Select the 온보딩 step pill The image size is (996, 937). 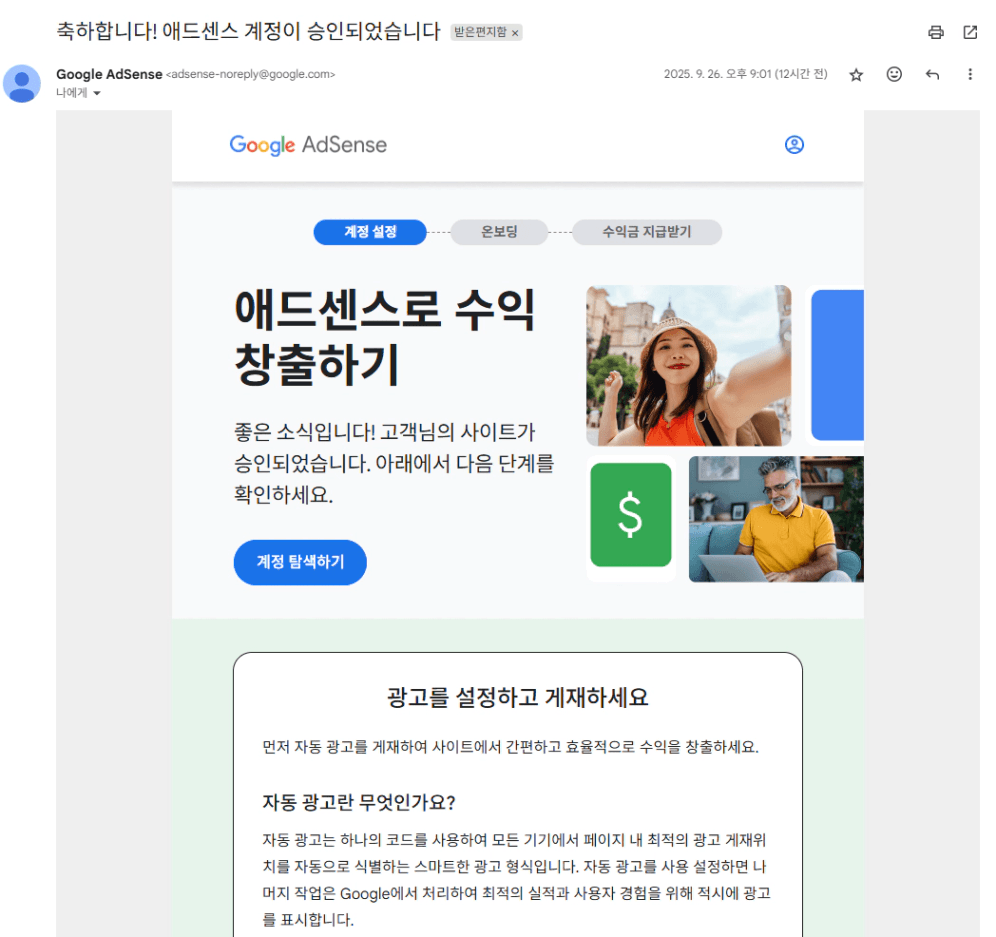499,232
